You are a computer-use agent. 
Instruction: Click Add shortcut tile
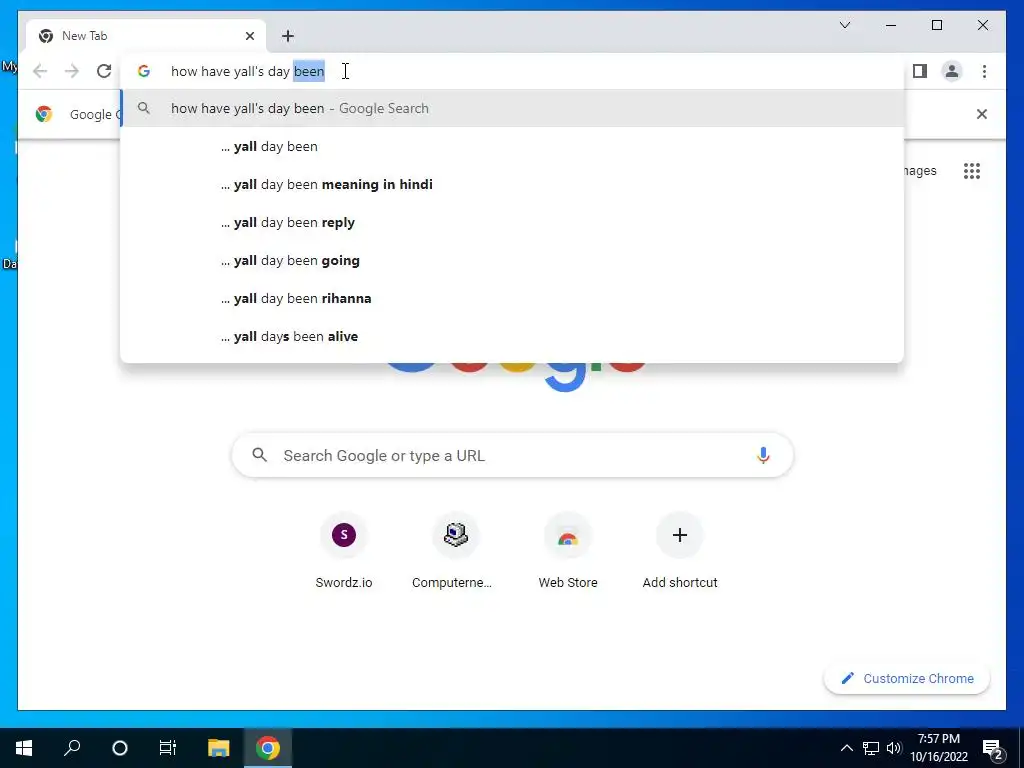click(x=680, y=551)
